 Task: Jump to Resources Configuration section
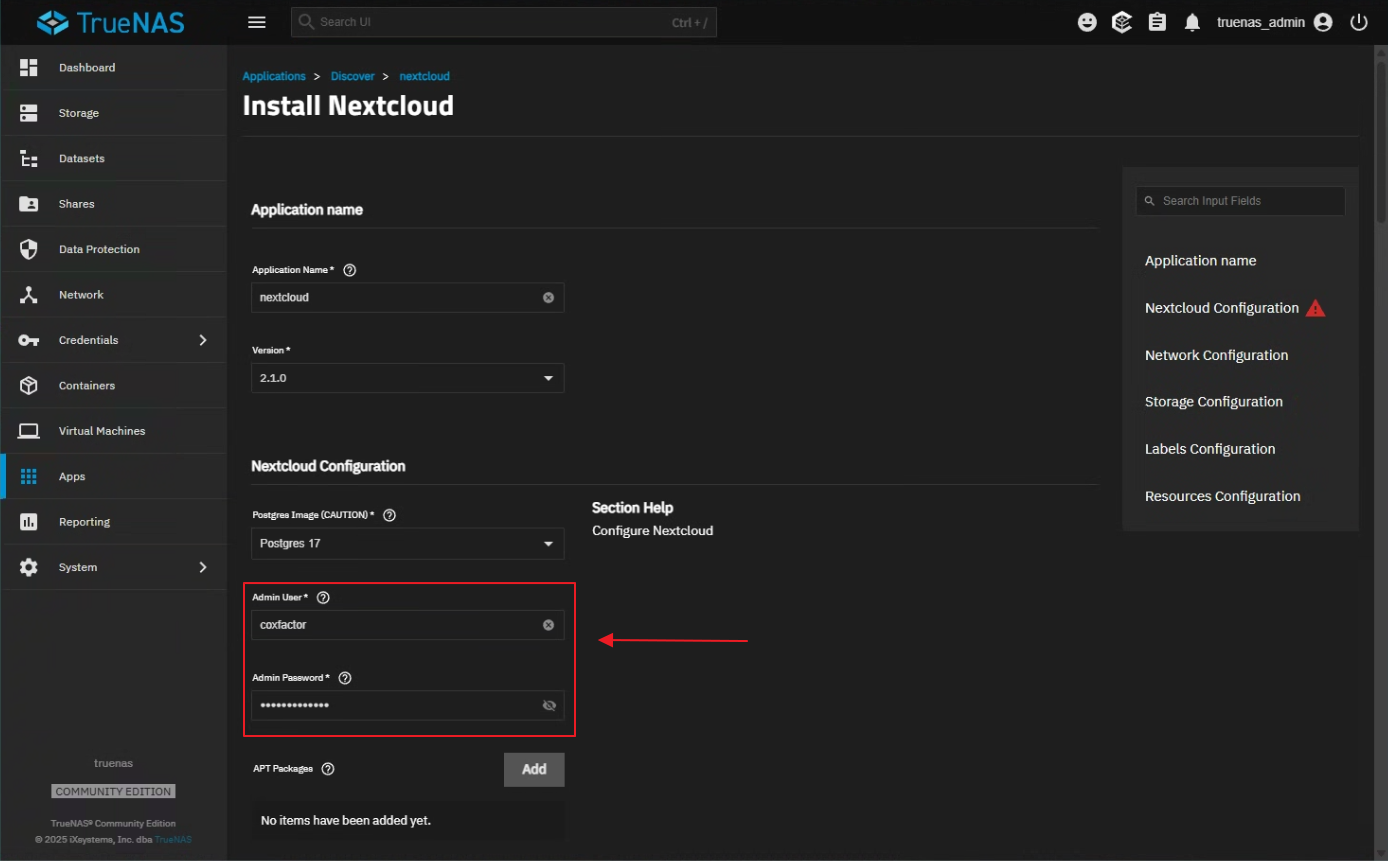click(1223, 496)
